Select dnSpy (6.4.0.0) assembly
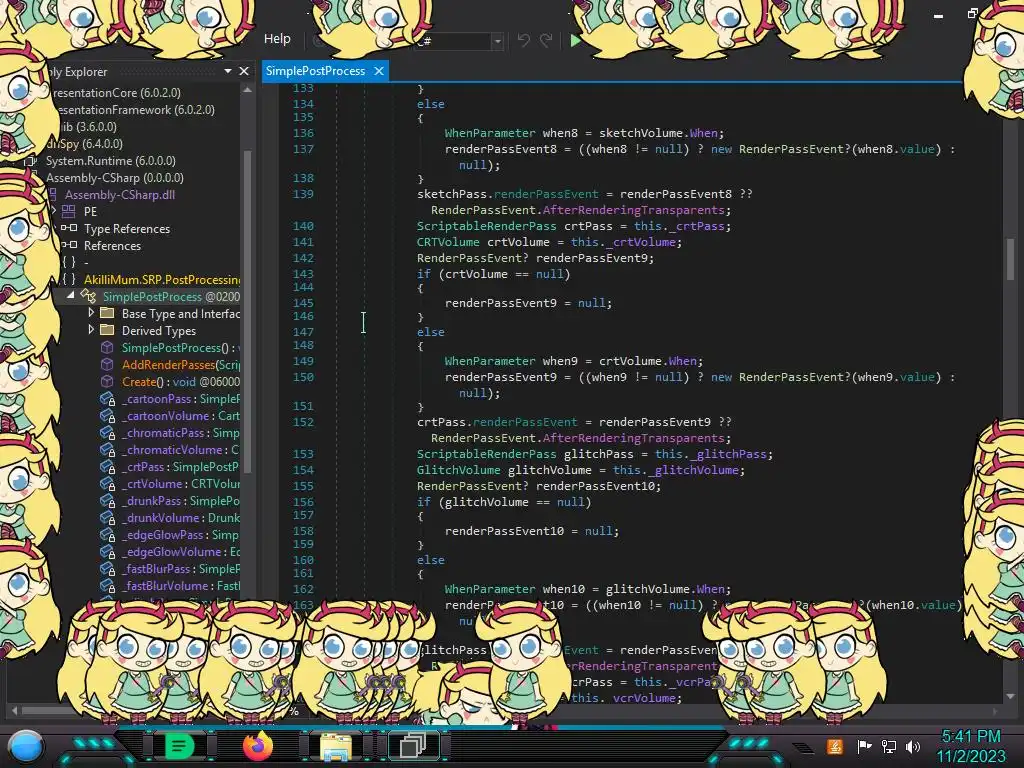The image size is (1024, 768). (x=84, y=144)
